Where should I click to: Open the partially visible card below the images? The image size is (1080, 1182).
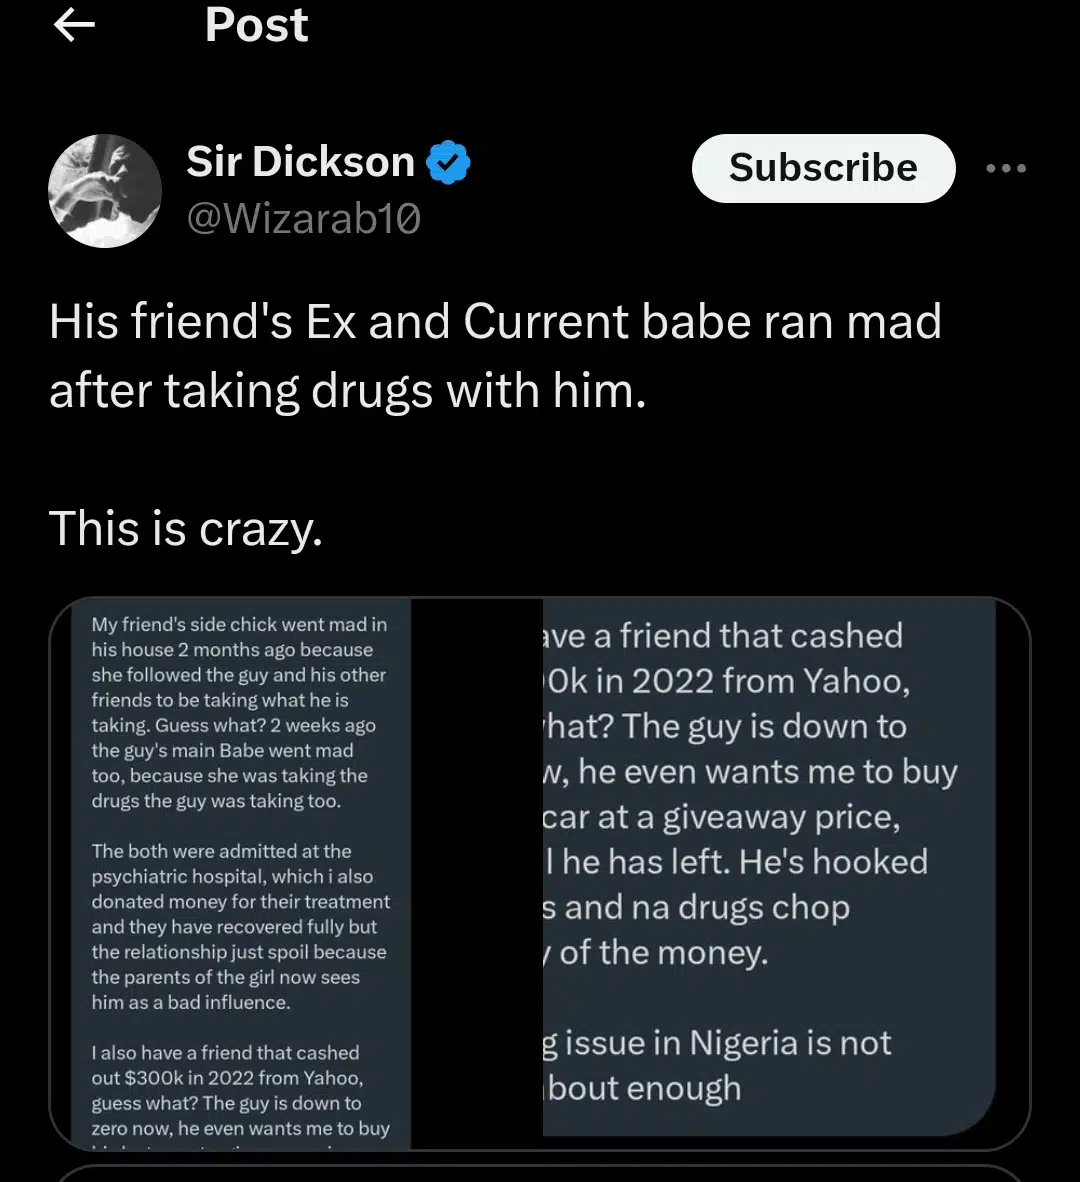tap(540, 1172)
